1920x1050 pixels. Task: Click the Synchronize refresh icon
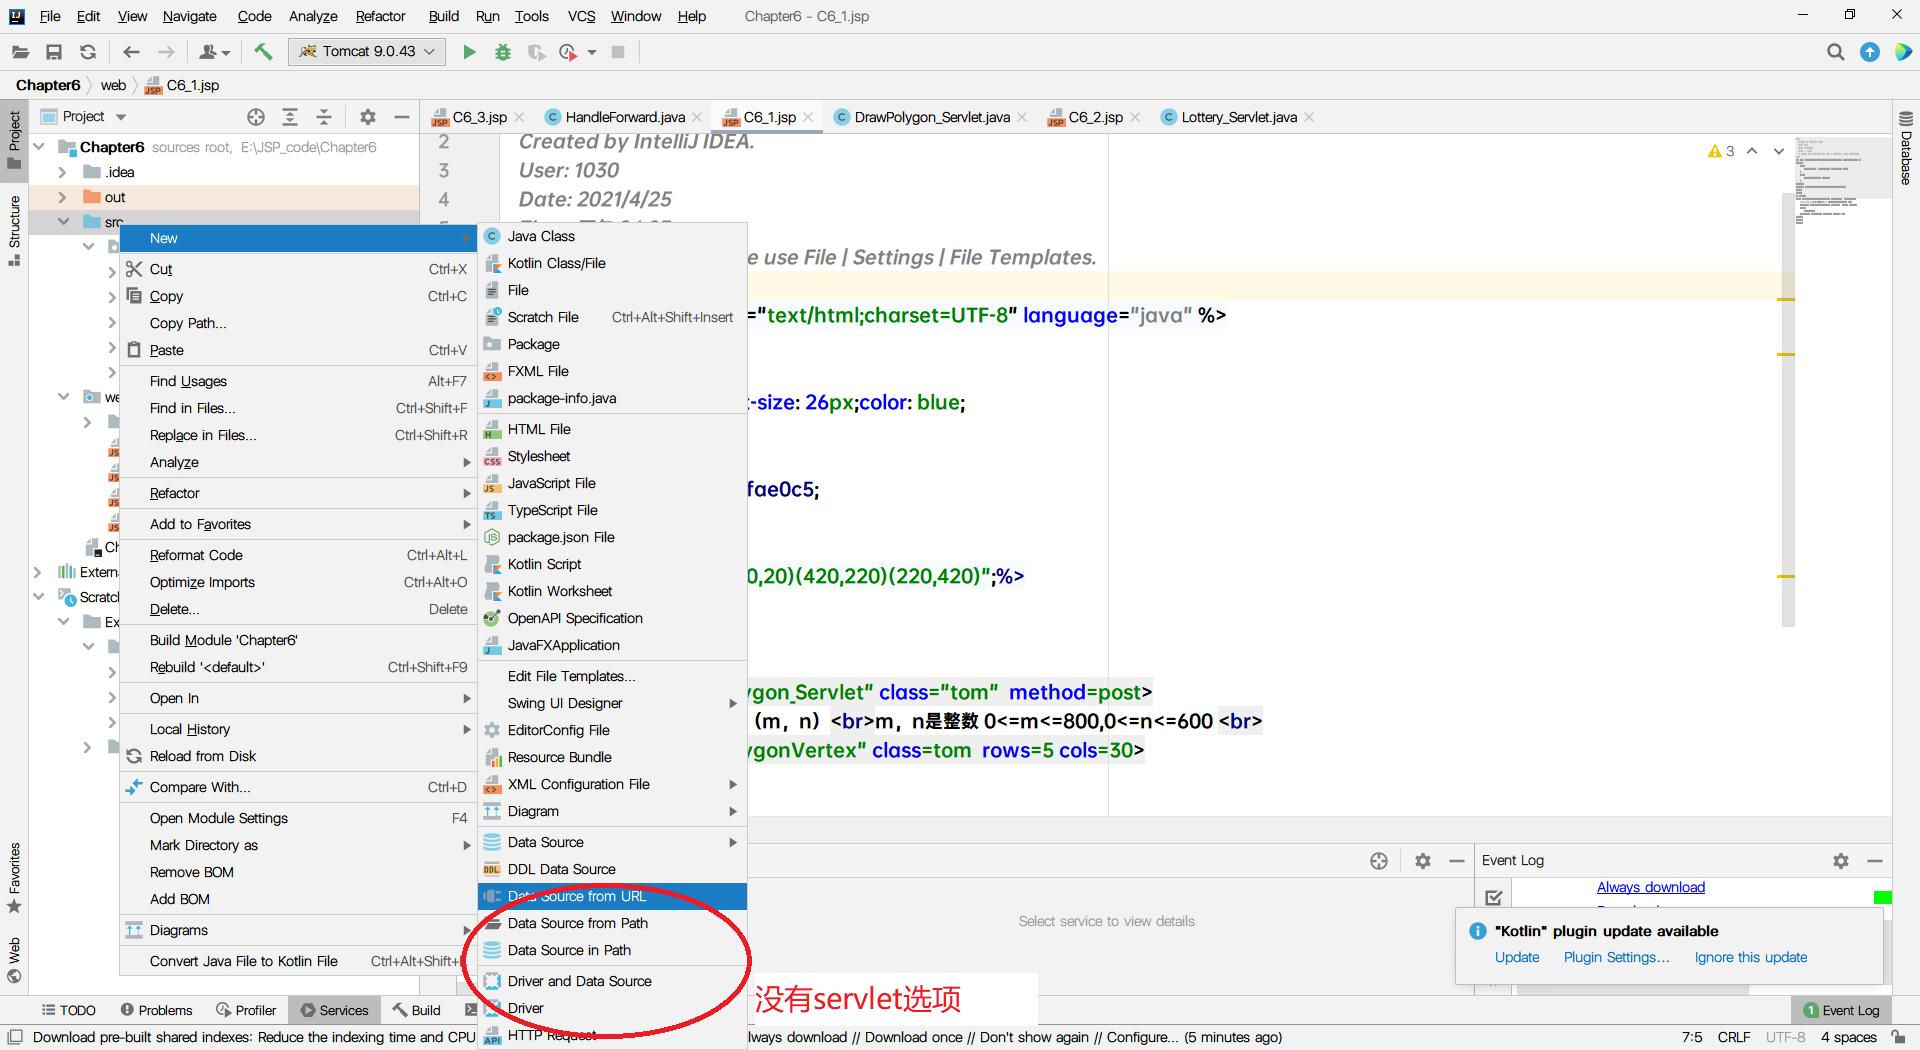[x=88, y=52]
